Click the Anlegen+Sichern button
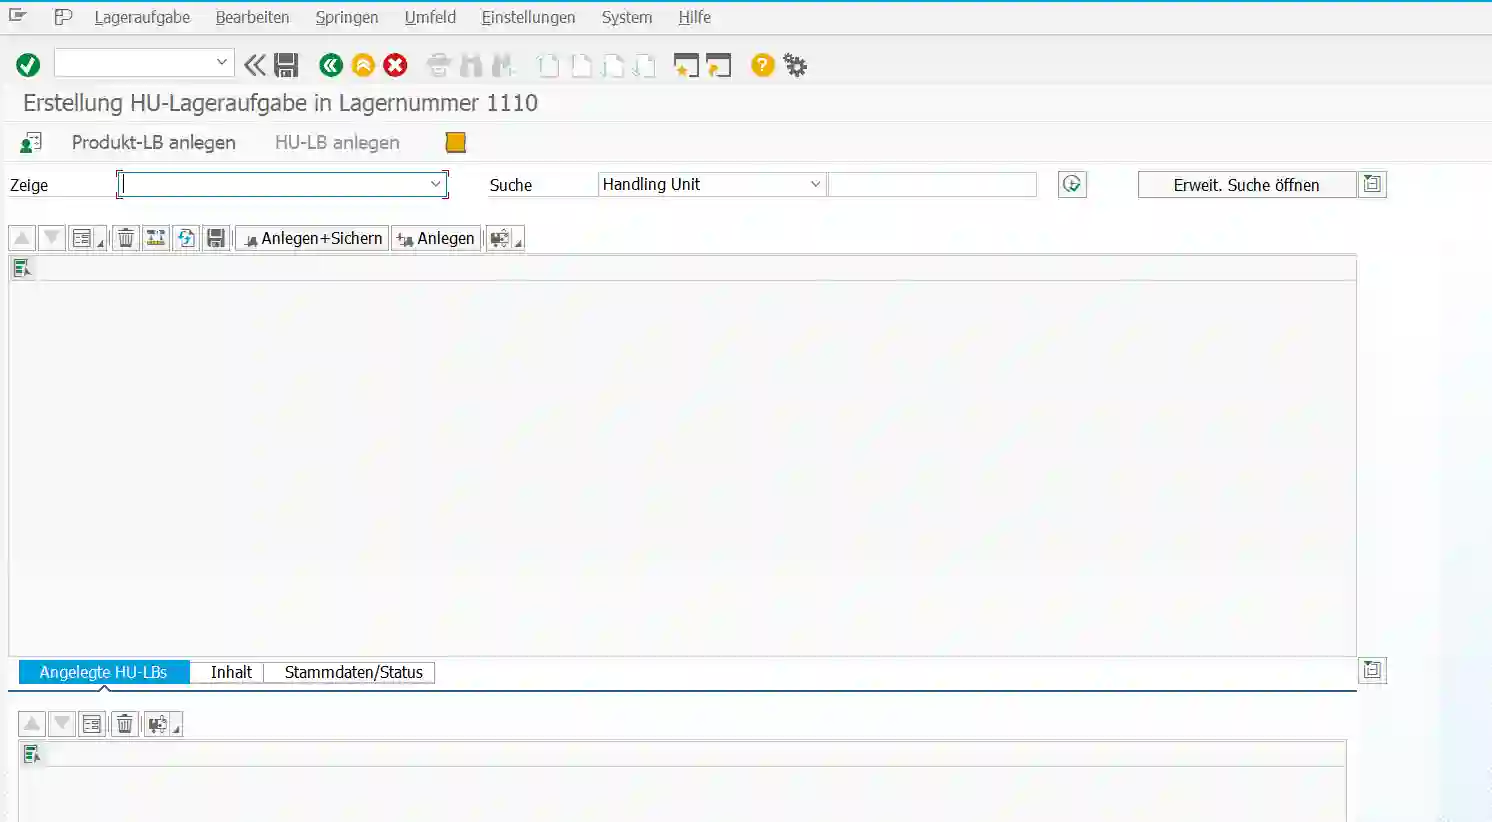The image size is (1492, 822). (312, 238)
